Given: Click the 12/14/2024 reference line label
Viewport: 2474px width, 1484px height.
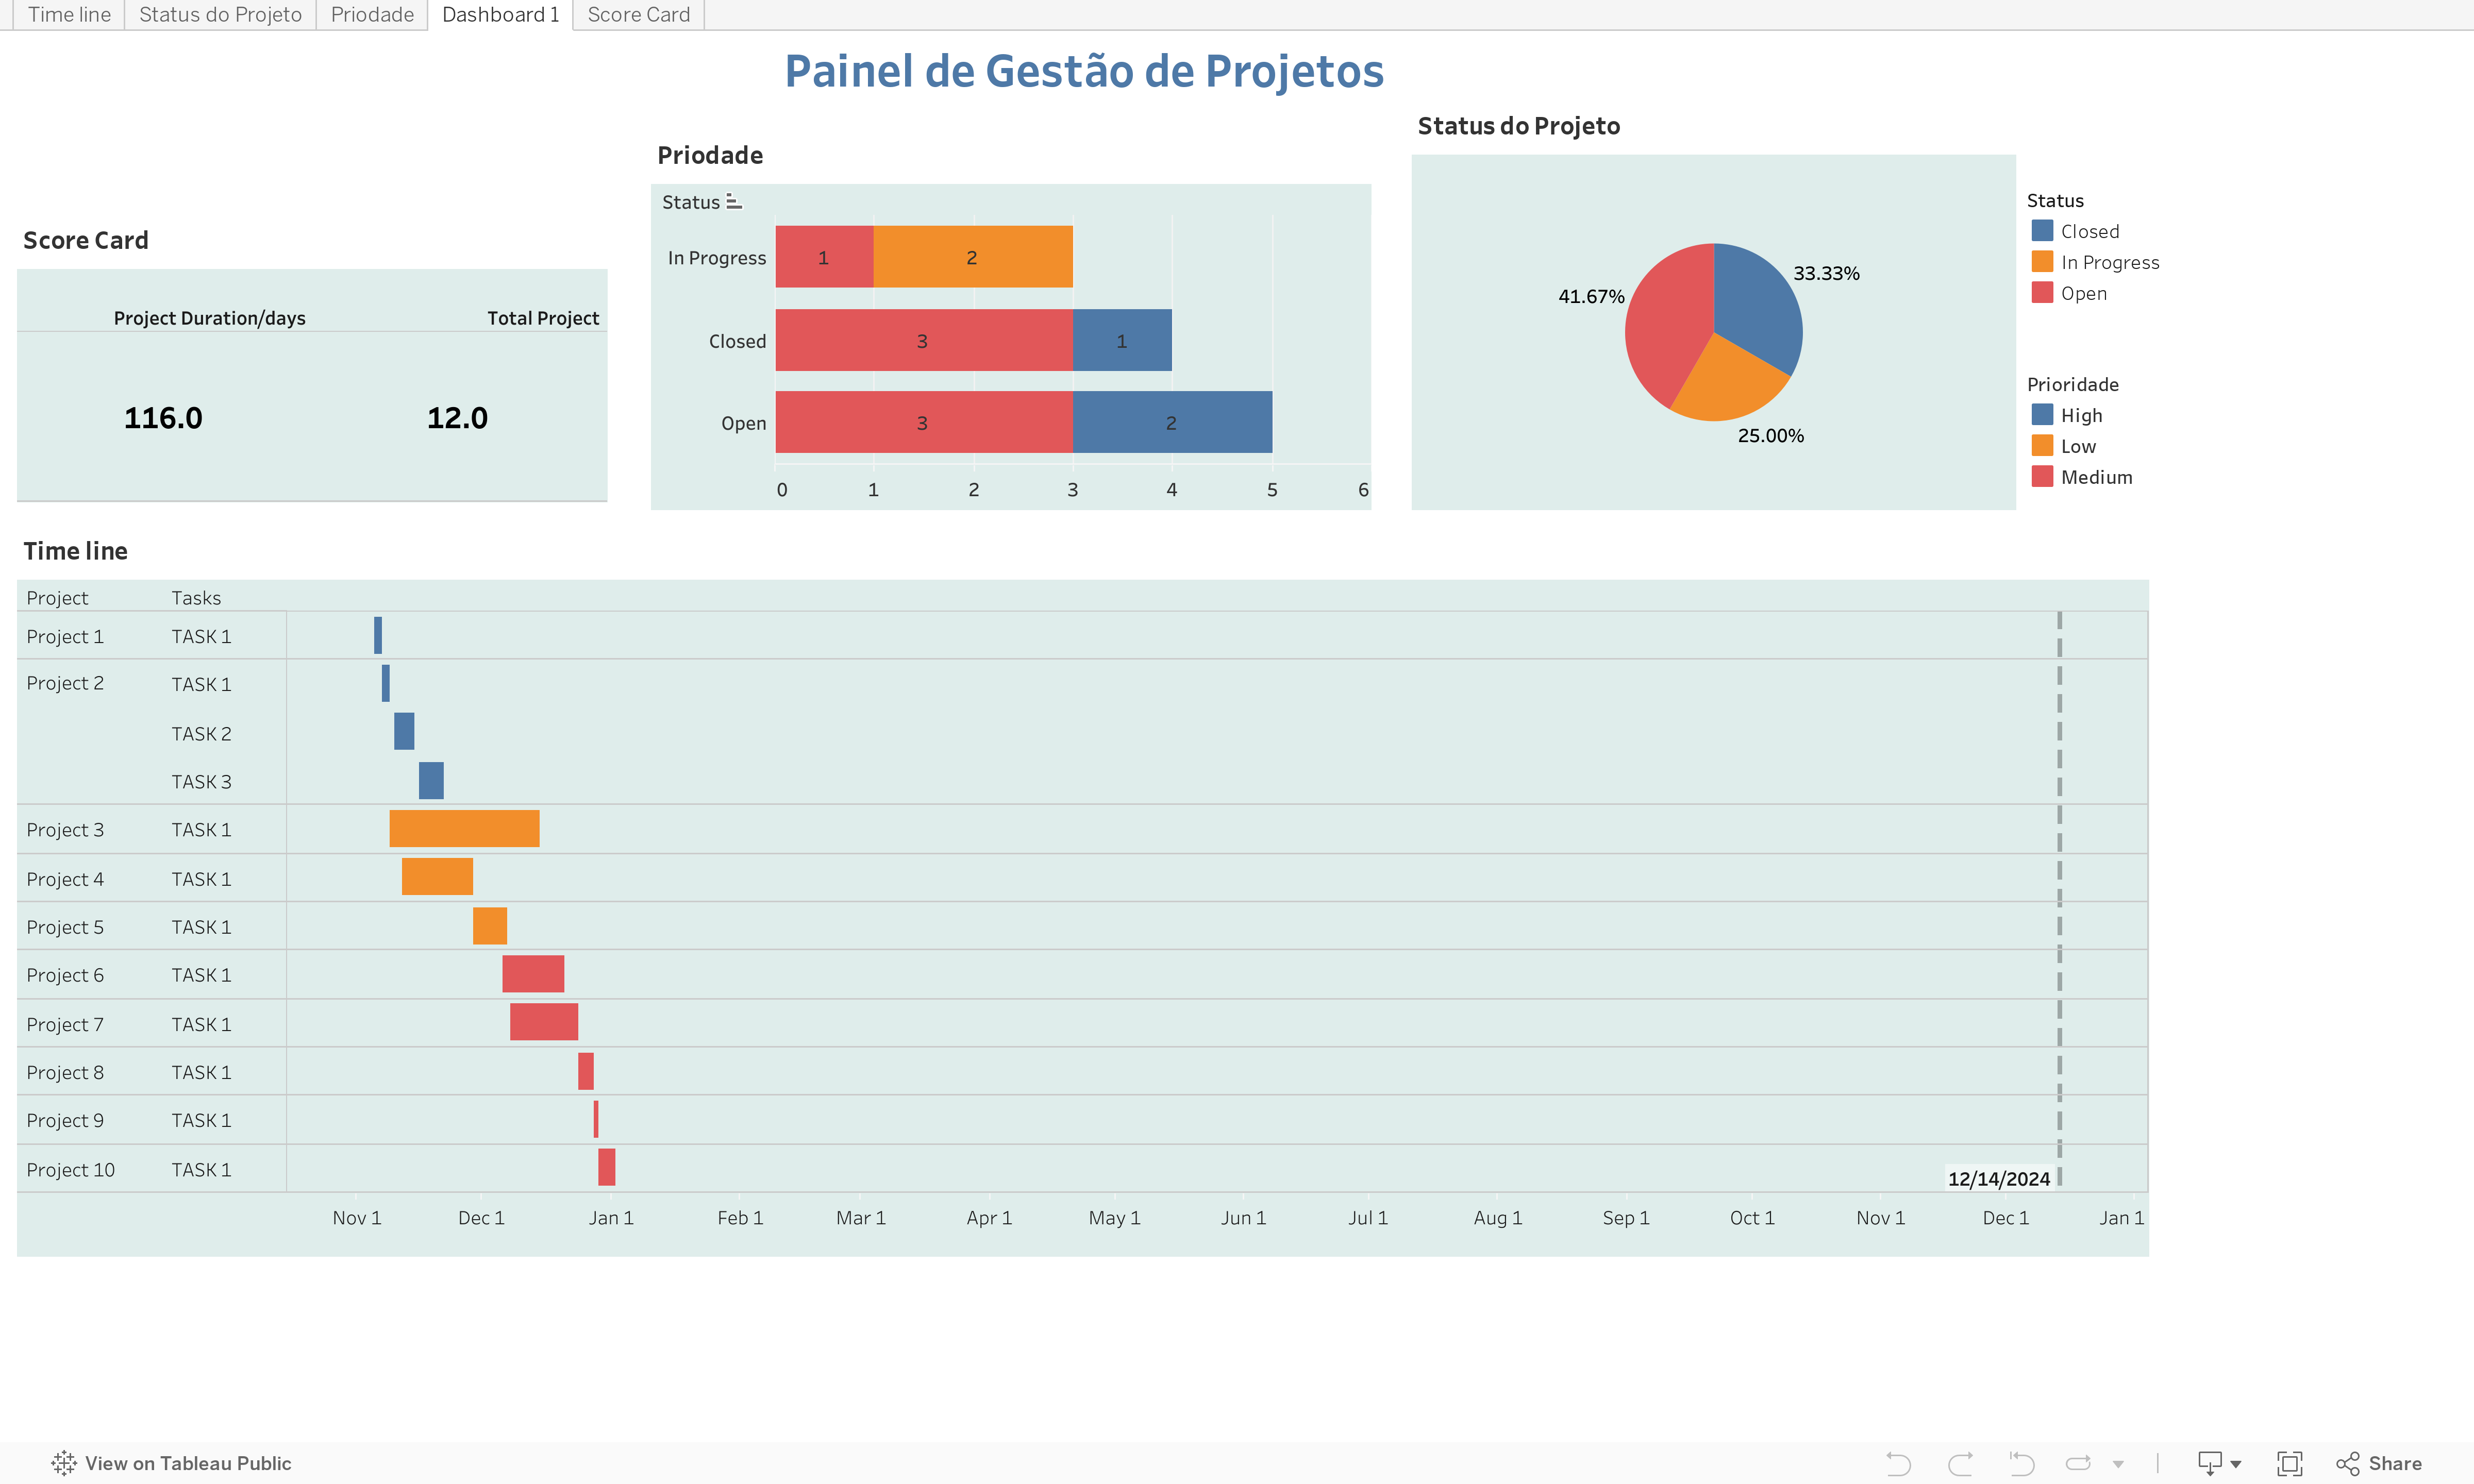Looking at the screenshot, I should point(1998,1179).
